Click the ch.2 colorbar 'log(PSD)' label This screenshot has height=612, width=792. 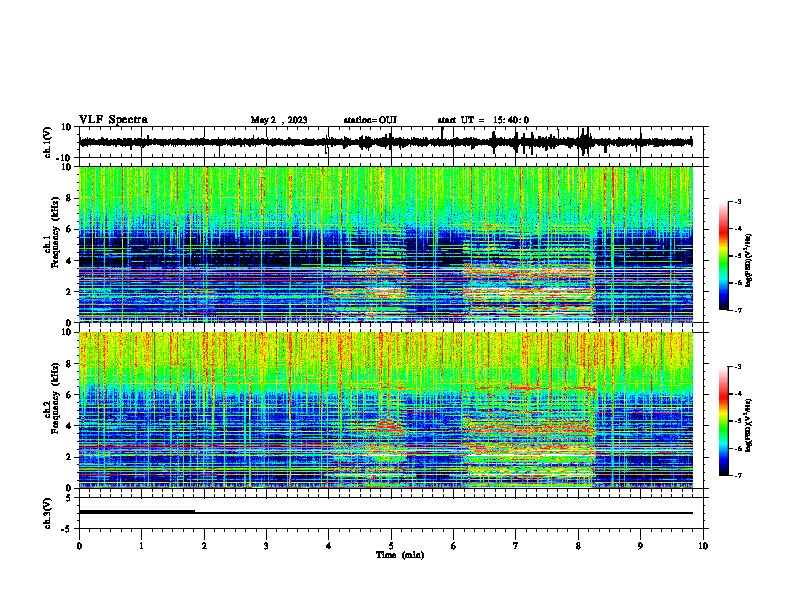tap(749, 425)
